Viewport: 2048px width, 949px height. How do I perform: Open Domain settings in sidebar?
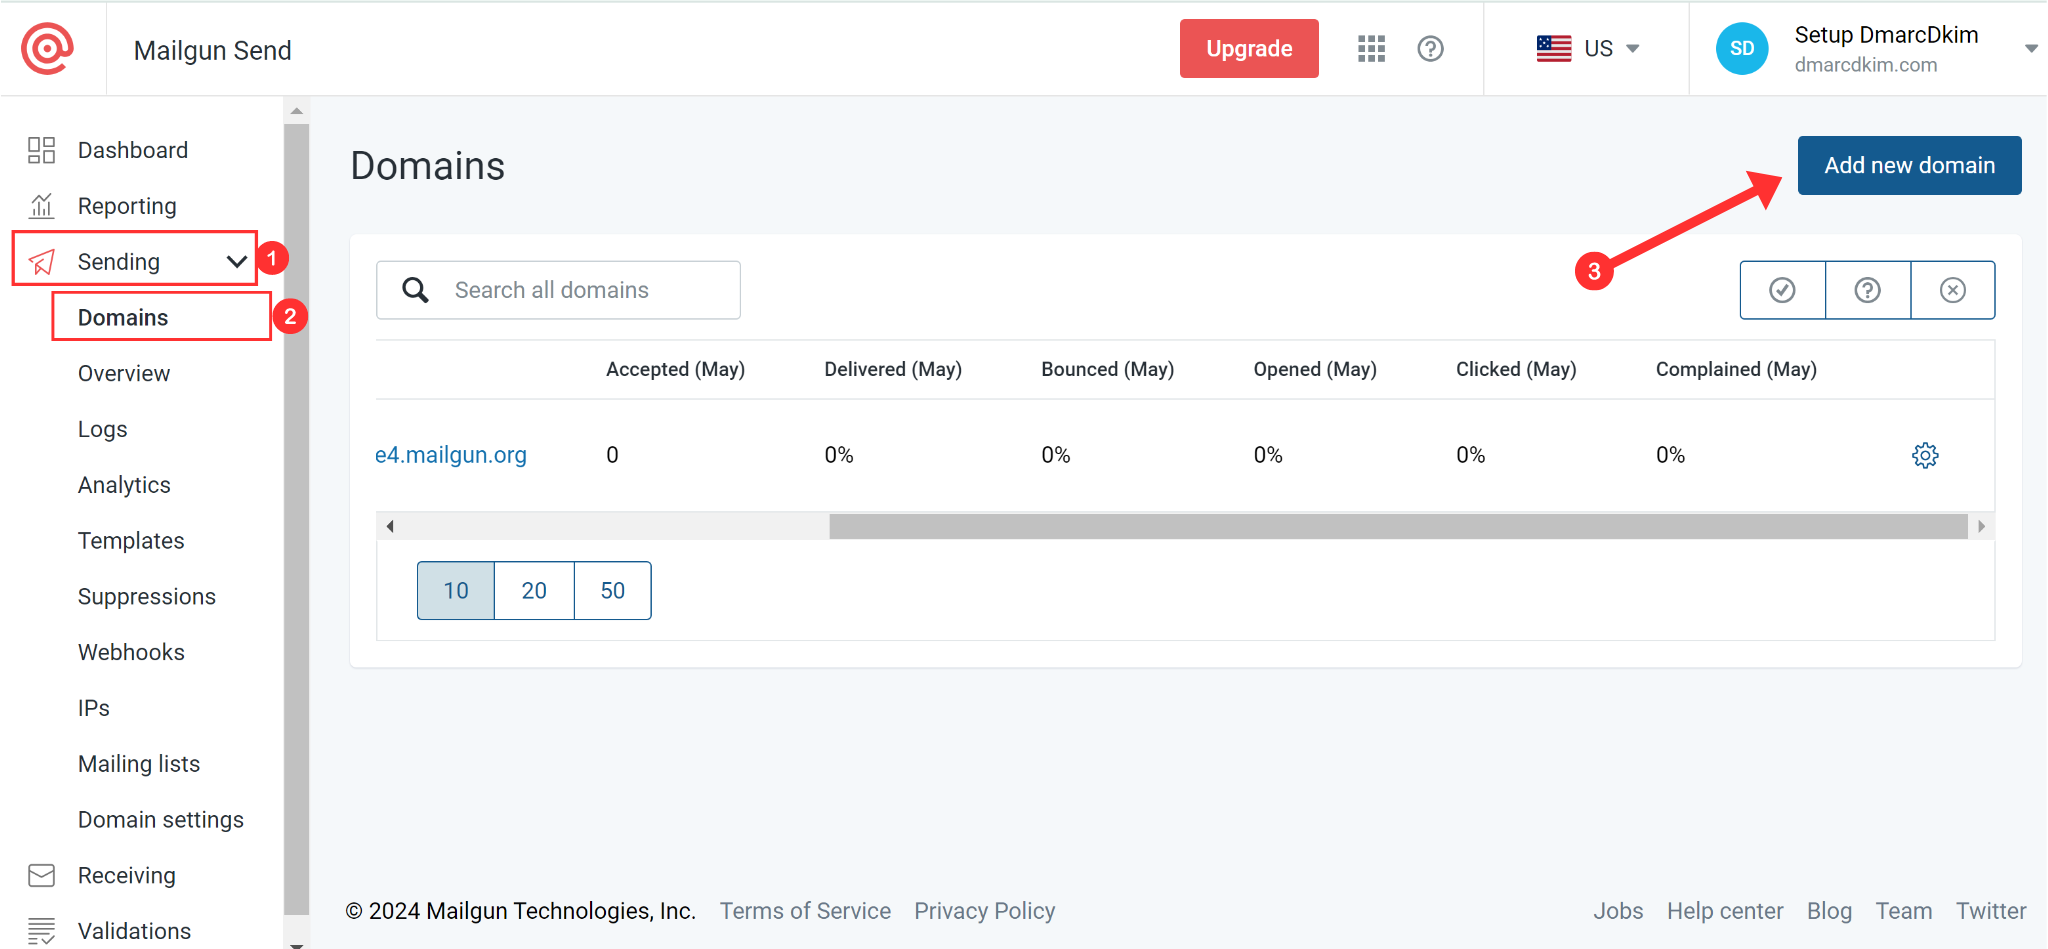point(161,820)
